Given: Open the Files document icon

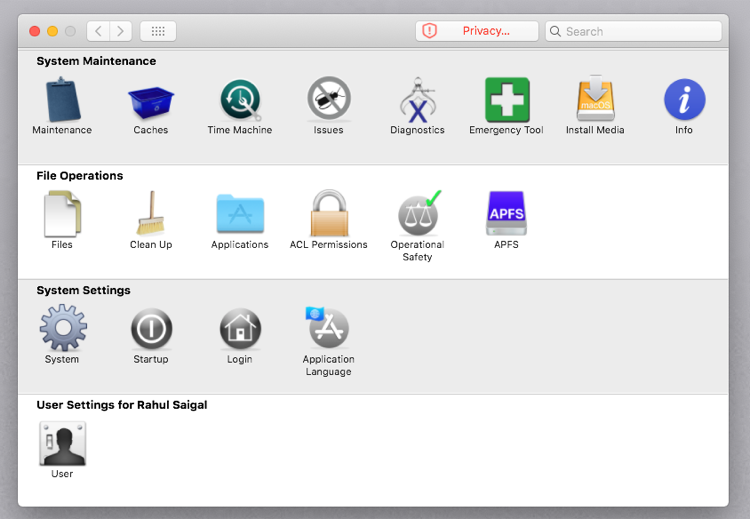Looking at the screenshot, I should [x=63, y=214].
